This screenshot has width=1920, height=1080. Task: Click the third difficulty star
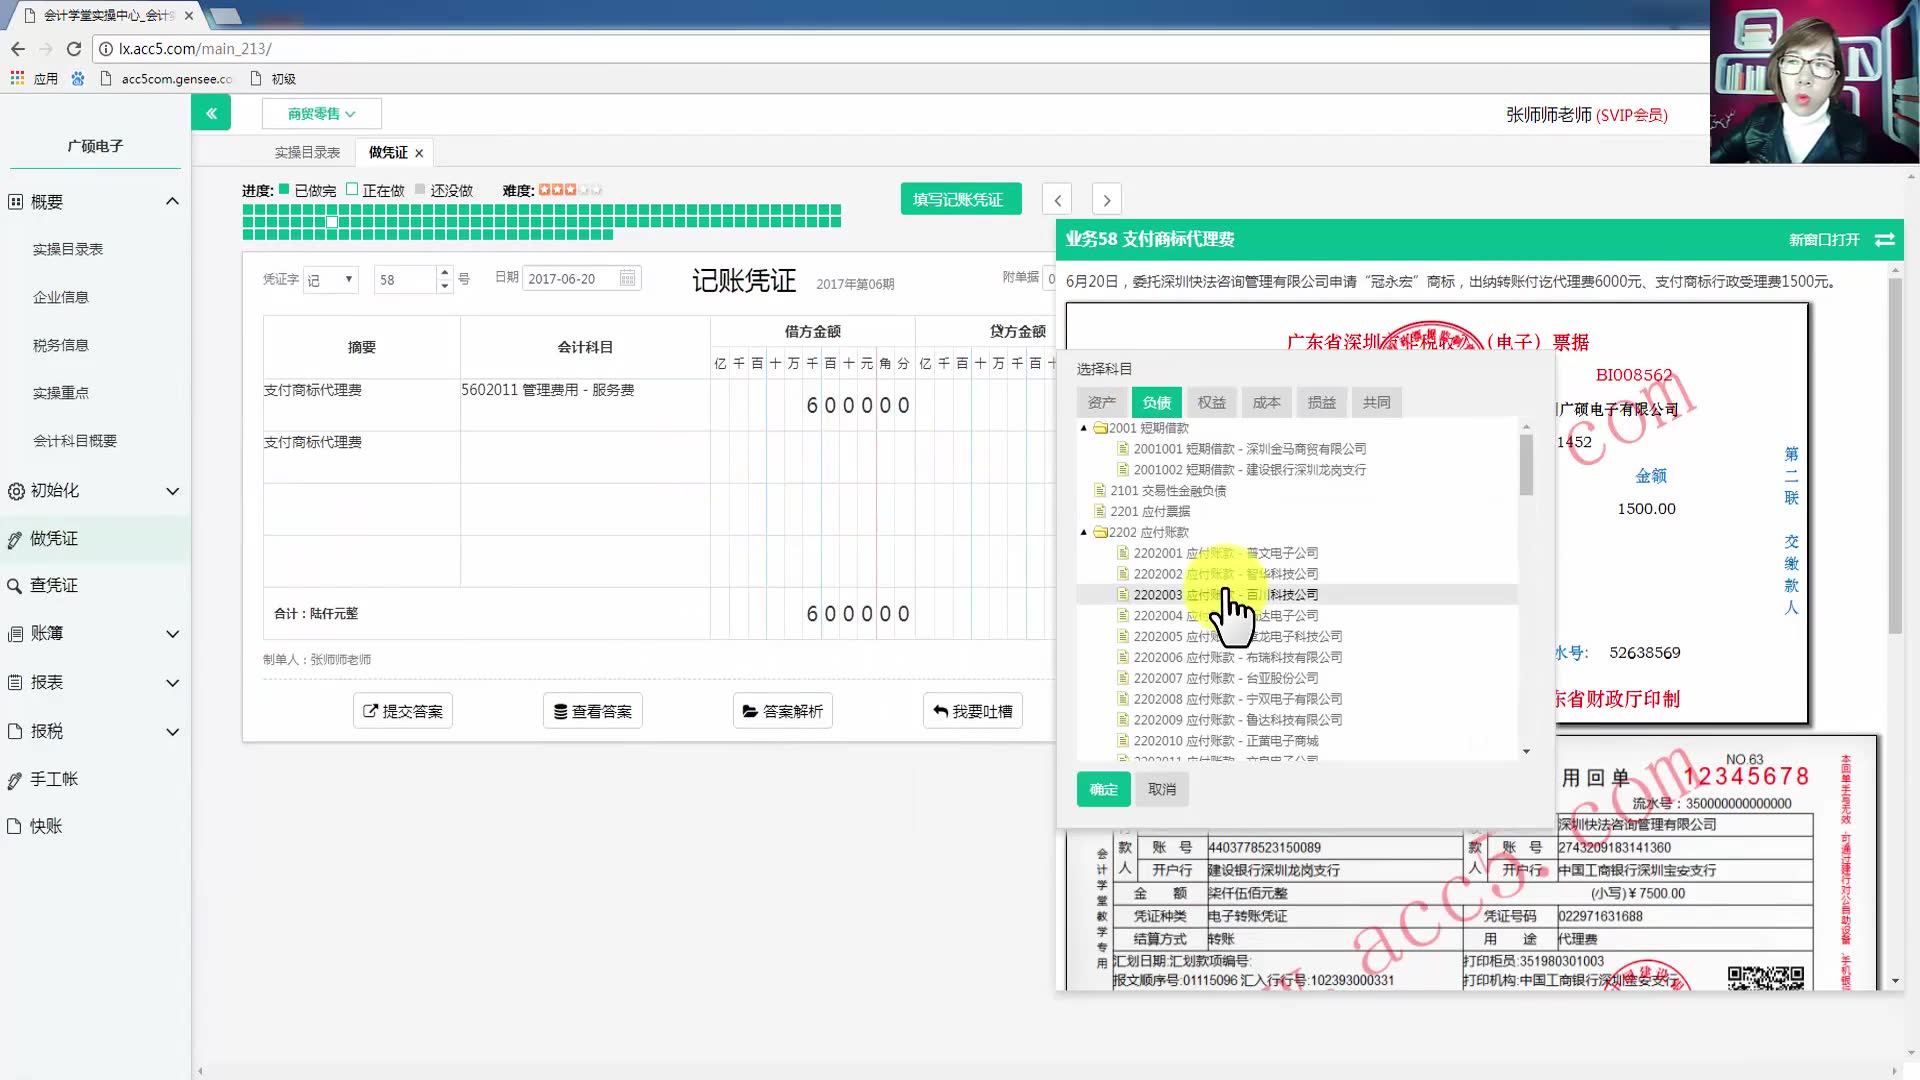570,189
